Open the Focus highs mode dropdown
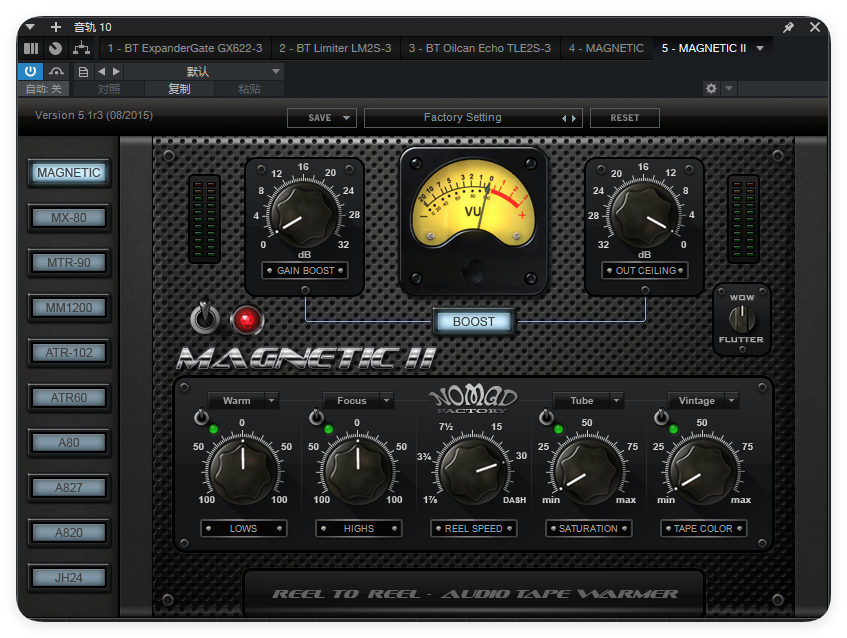This screenshot has height=638, width=847. tap(358, 401)
